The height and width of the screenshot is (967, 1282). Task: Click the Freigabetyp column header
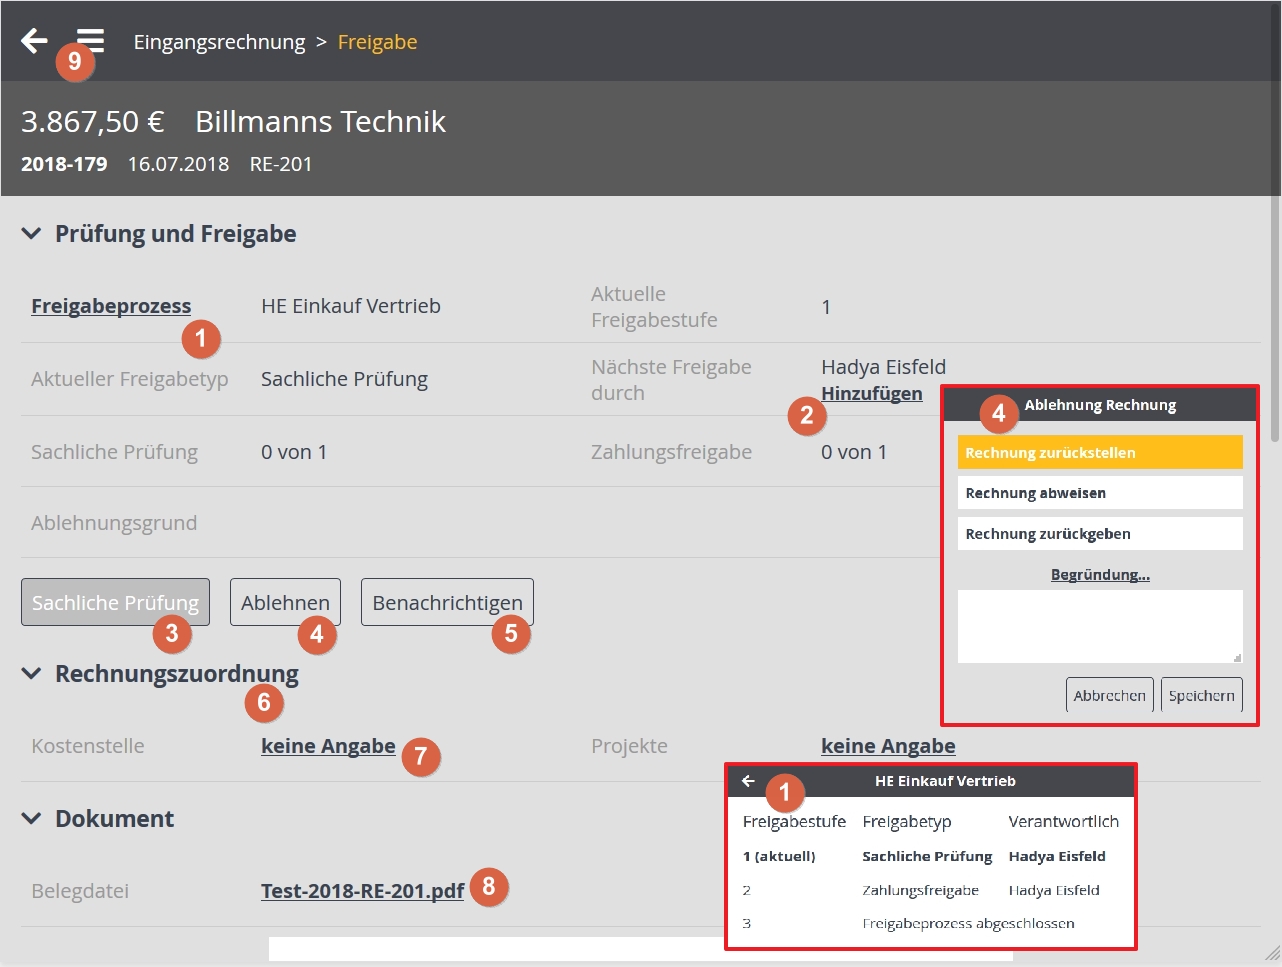coord(907,822)
